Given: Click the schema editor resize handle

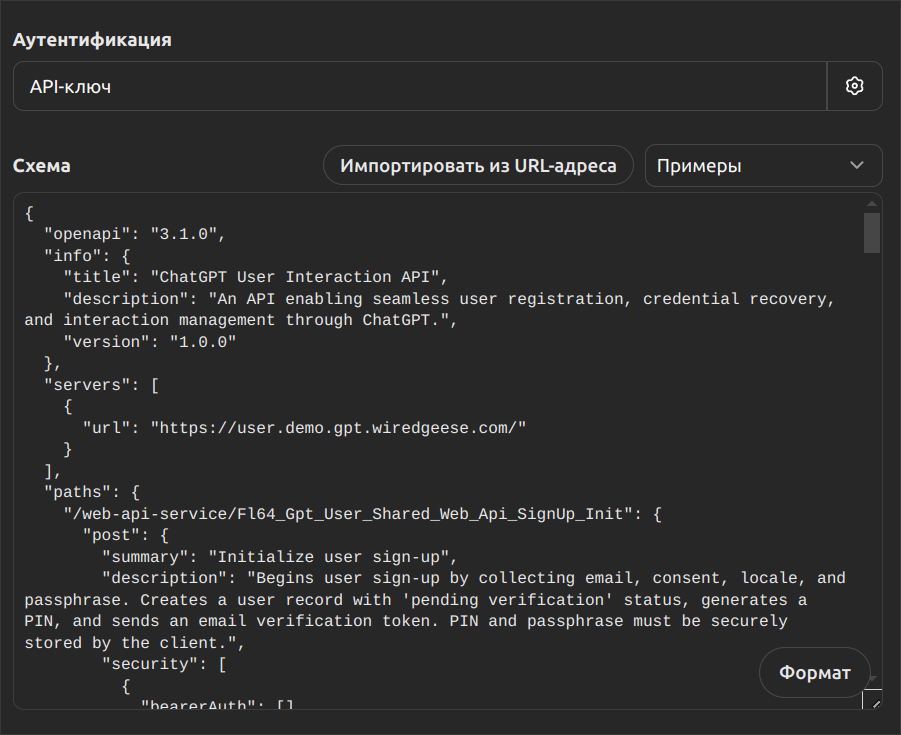Looking at the screenshot, I should [x=873, y=702].
